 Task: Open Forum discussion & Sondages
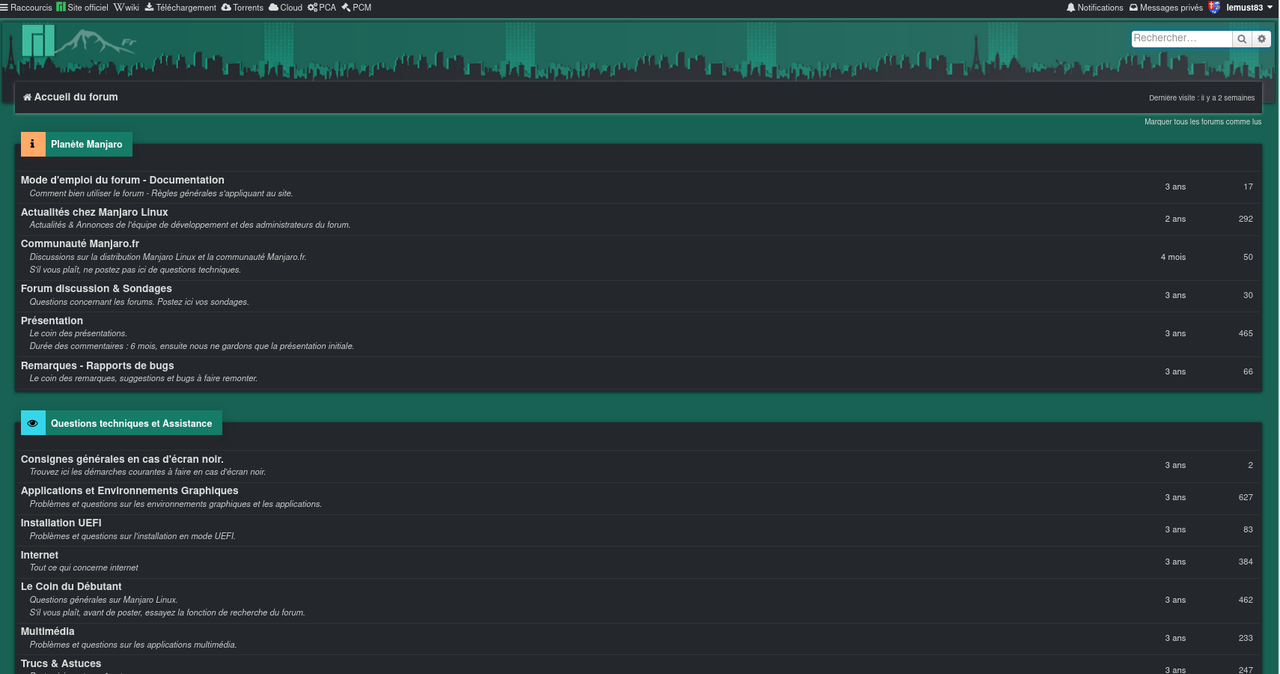pos(96,288)
